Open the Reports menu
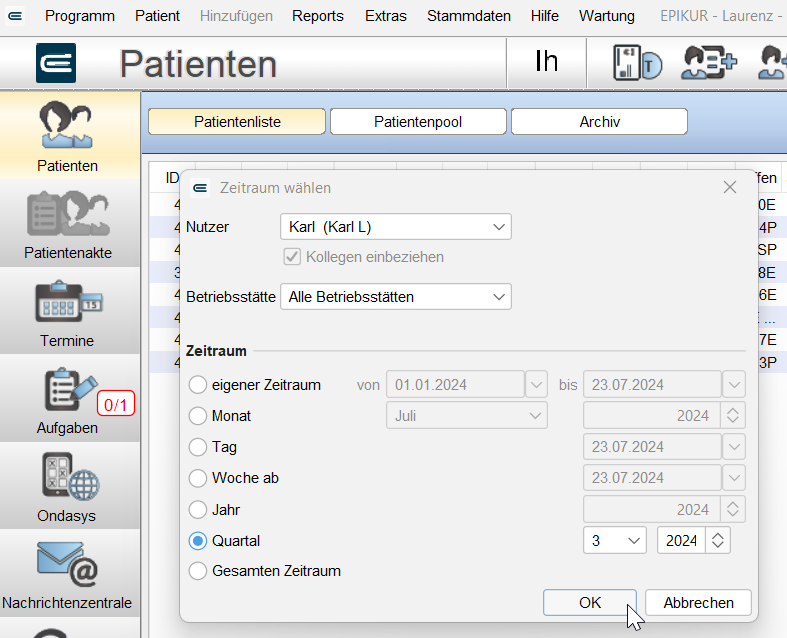Viewport: 787px width, 638px height. 318,16
